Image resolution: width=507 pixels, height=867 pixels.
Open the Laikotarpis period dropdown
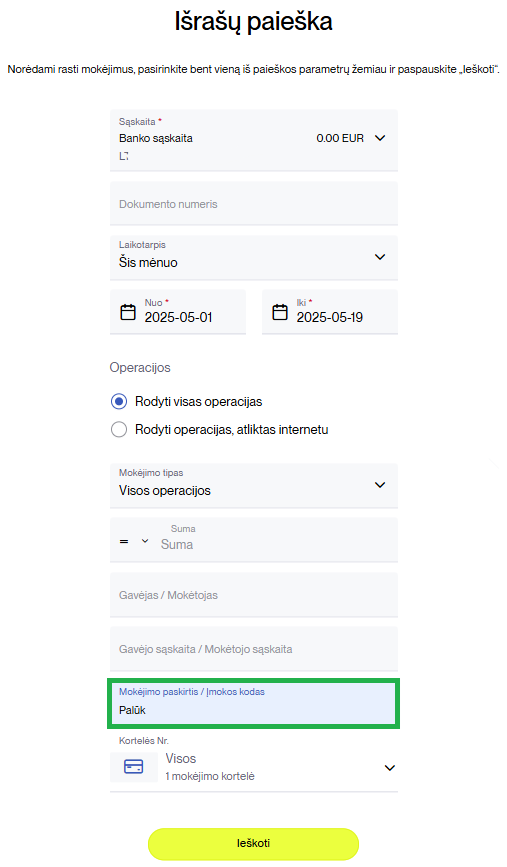254,257
